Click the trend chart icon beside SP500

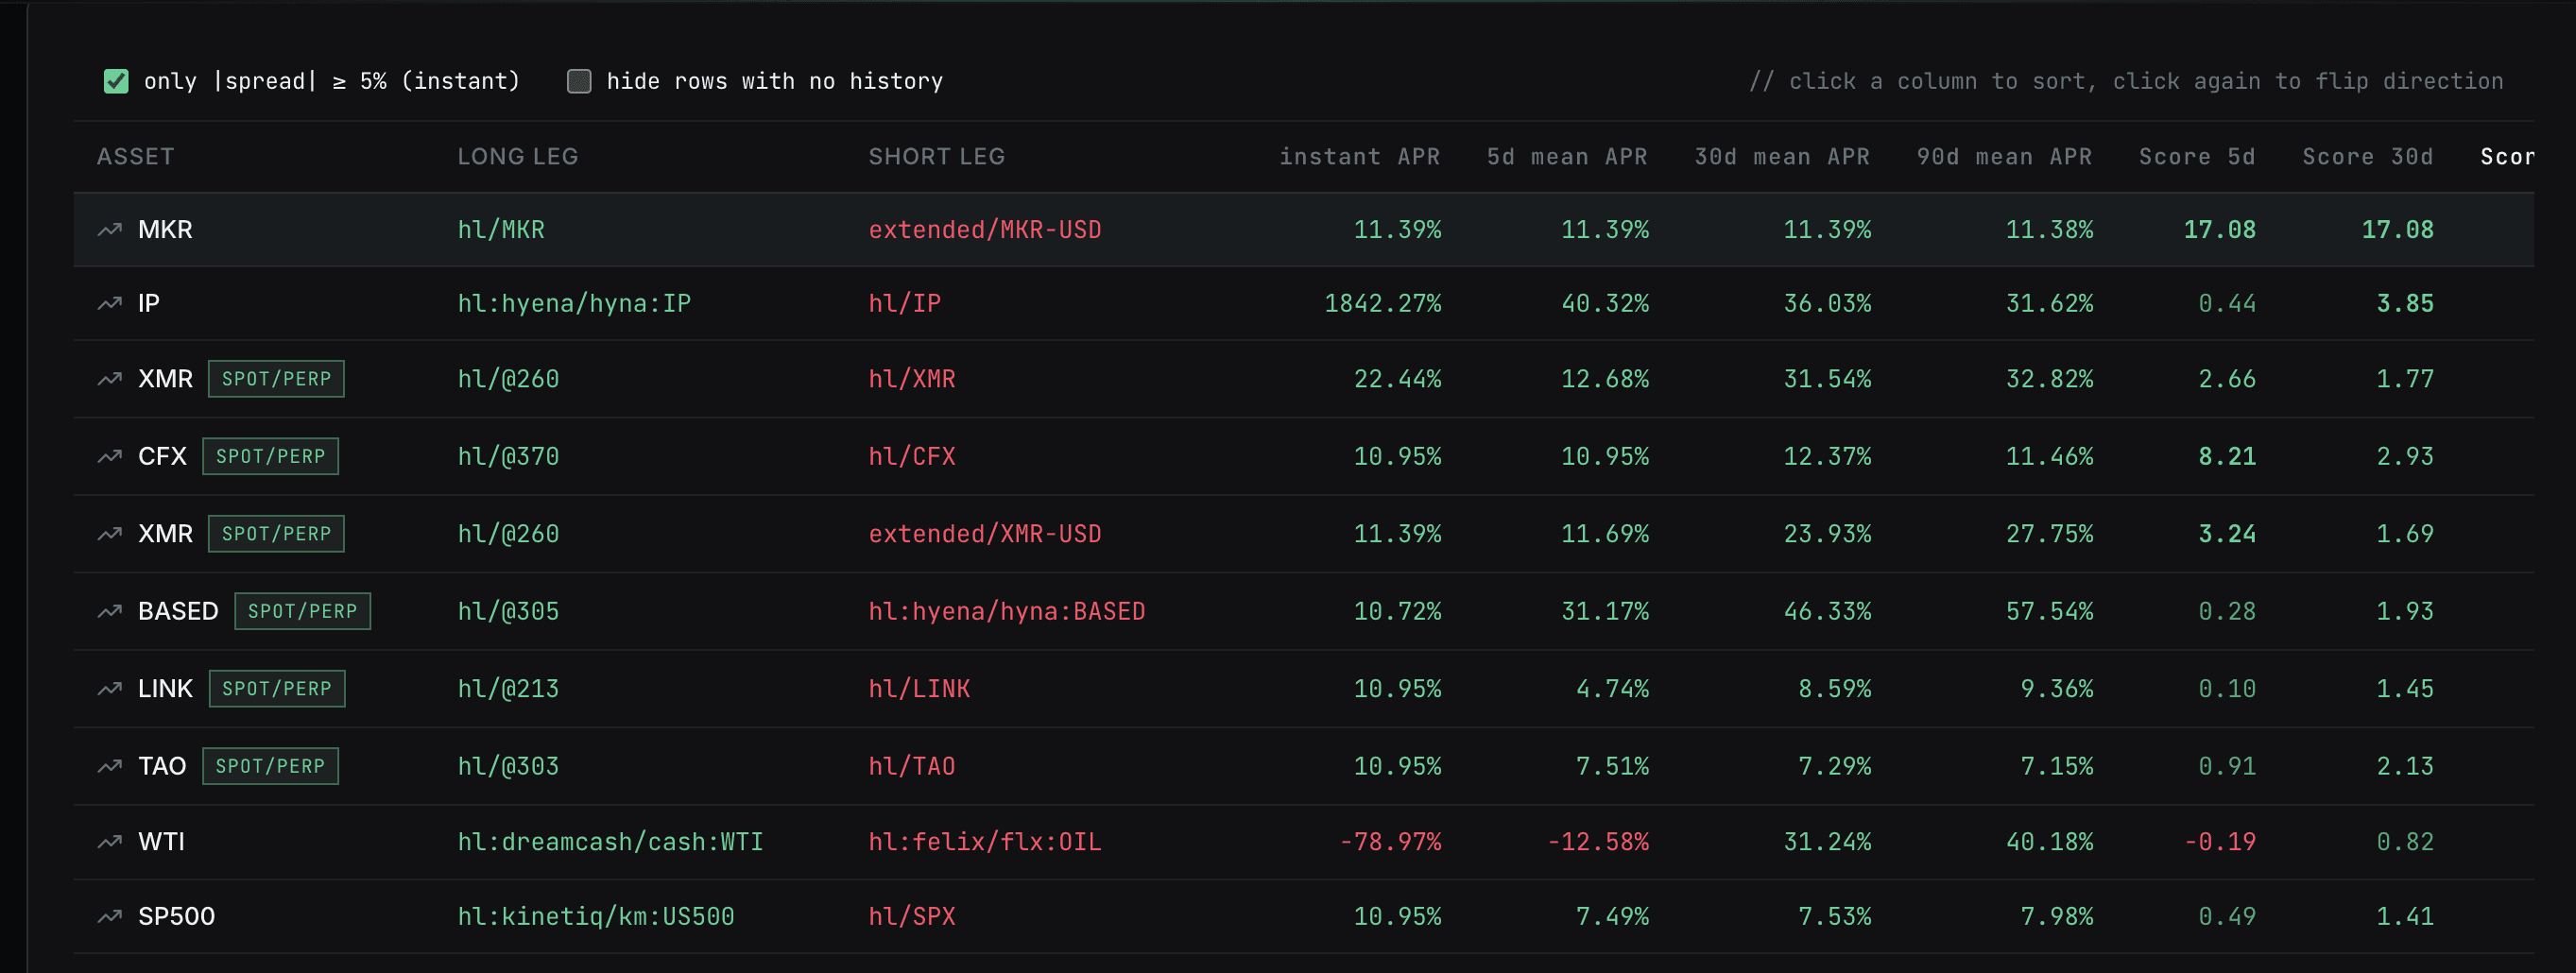[x=109, y=917]
